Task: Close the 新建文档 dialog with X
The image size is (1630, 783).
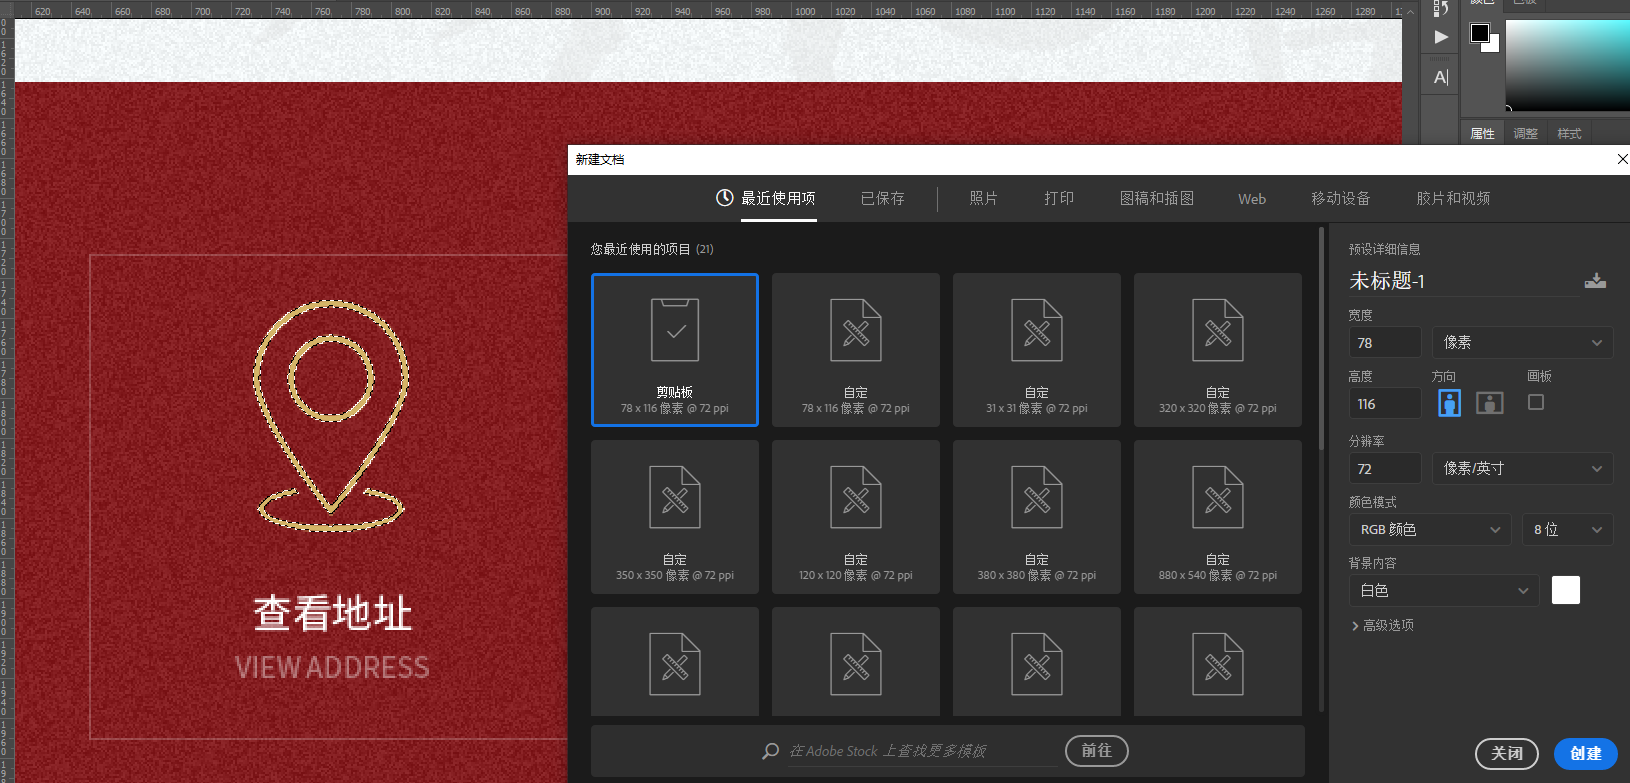Action: click(1622, 159)
